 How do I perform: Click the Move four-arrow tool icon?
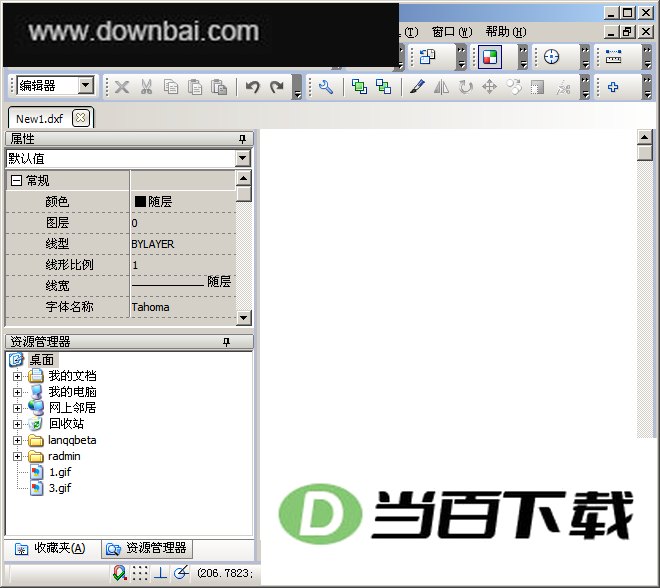(x=490, y=87)
